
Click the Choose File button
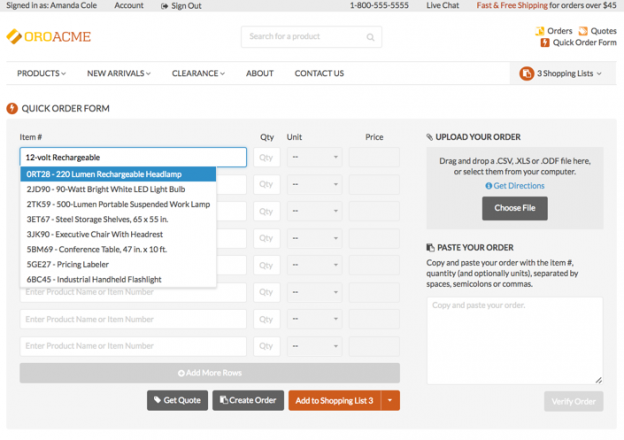[x=515, y=208]
